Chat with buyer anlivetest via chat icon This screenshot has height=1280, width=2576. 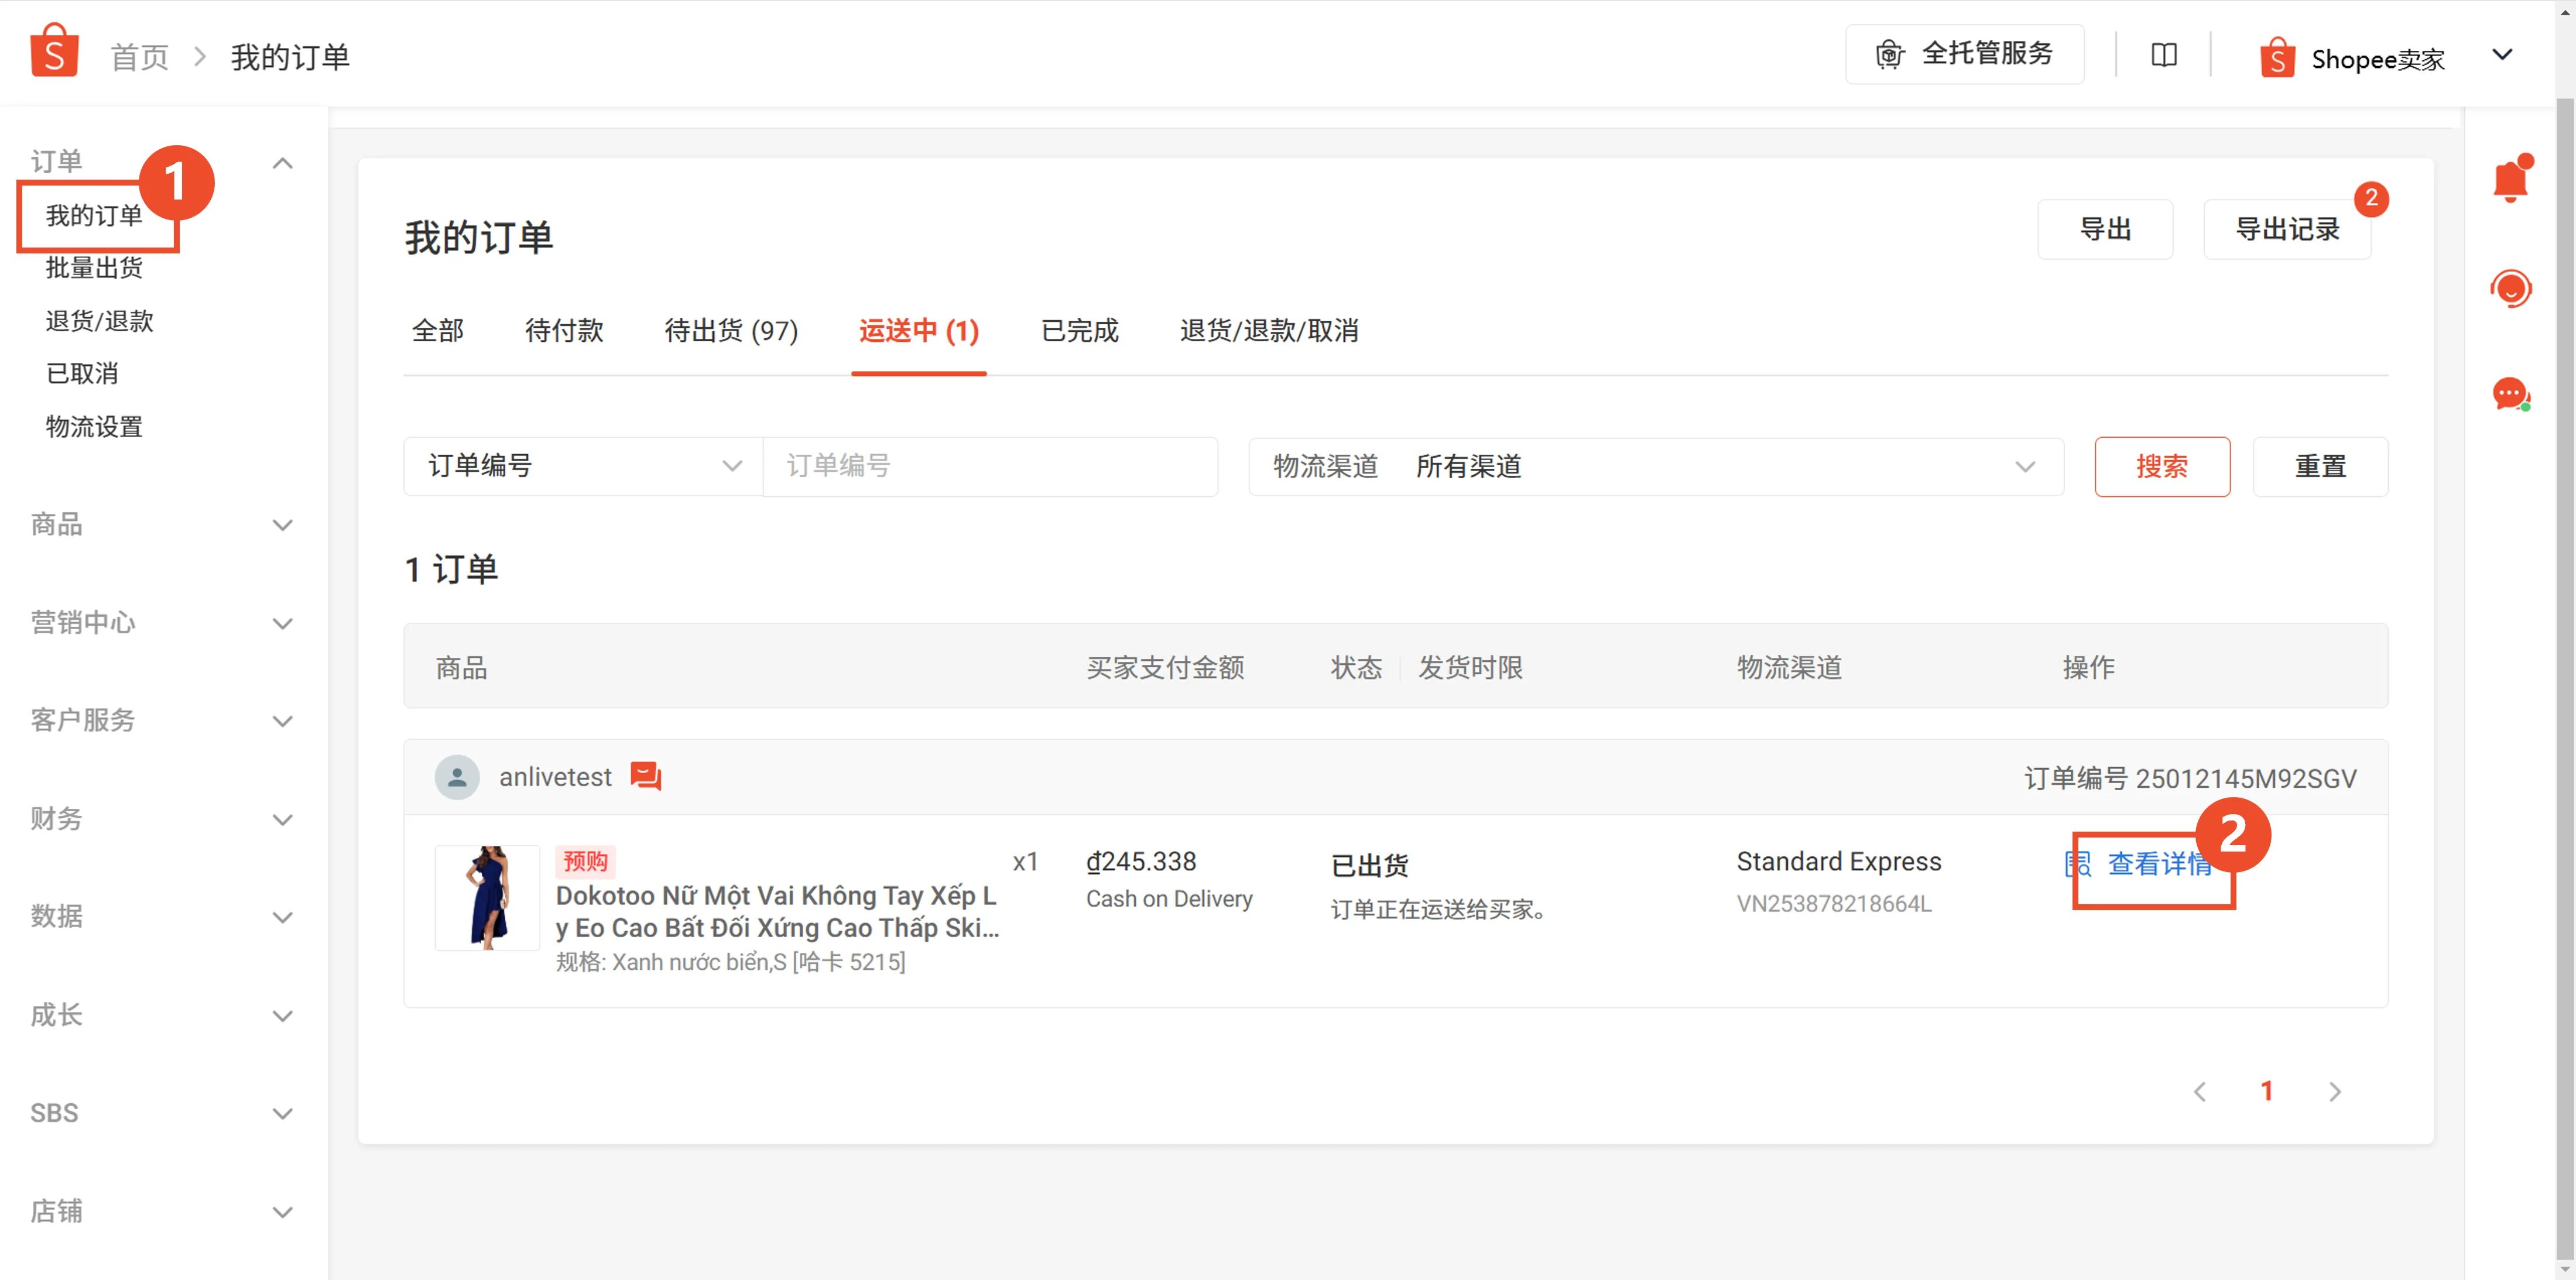click(x=646, y=776)
